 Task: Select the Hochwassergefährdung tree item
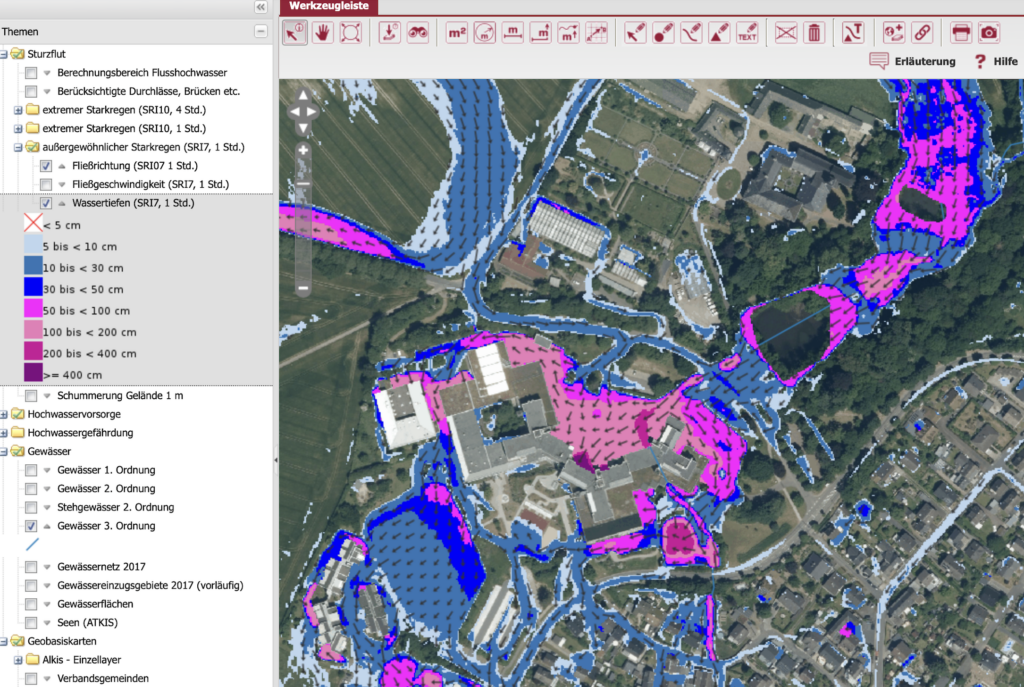[80, 433]
